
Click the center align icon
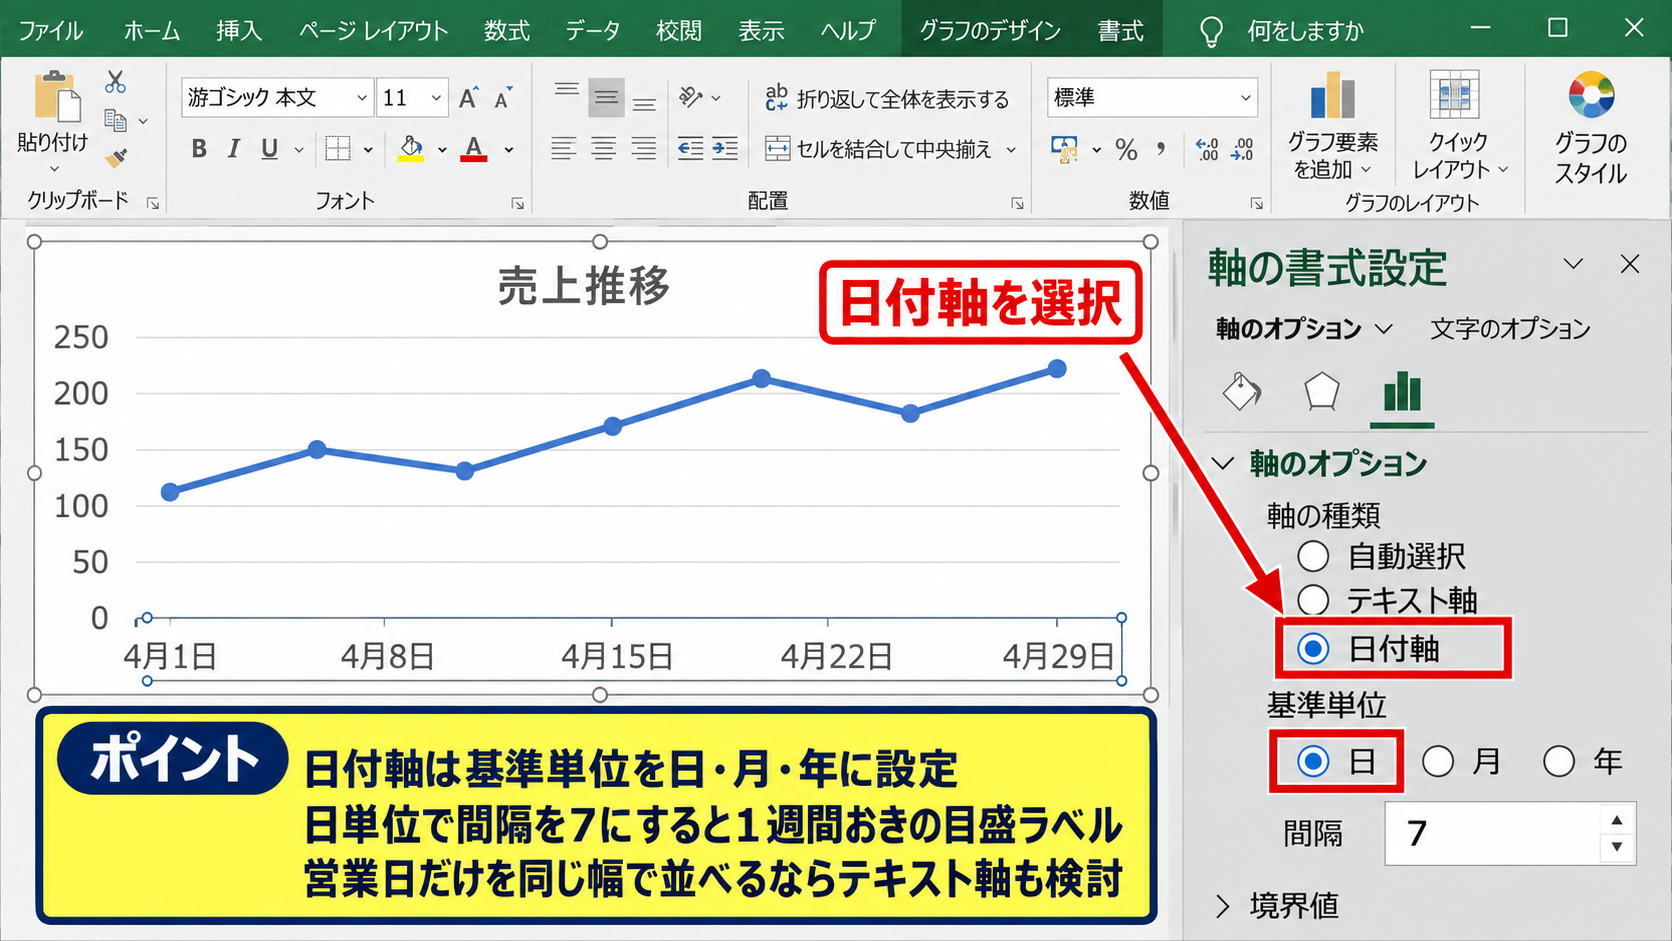[603, 149]
